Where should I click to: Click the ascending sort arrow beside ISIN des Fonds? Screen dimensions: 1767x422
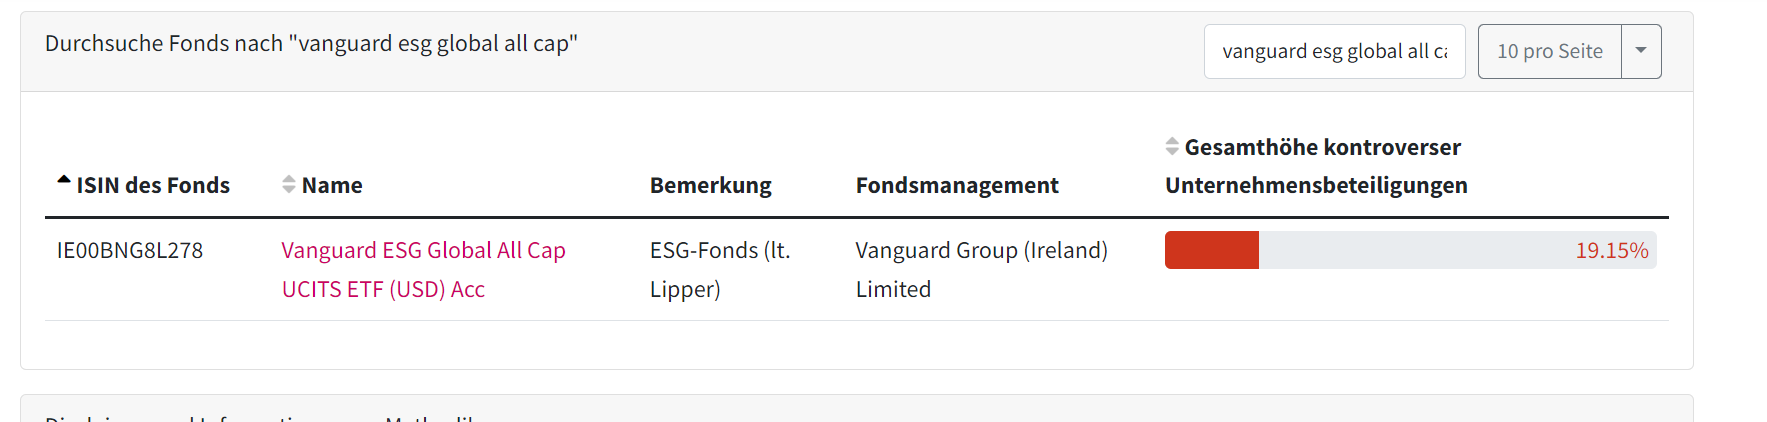pos(64,181)
